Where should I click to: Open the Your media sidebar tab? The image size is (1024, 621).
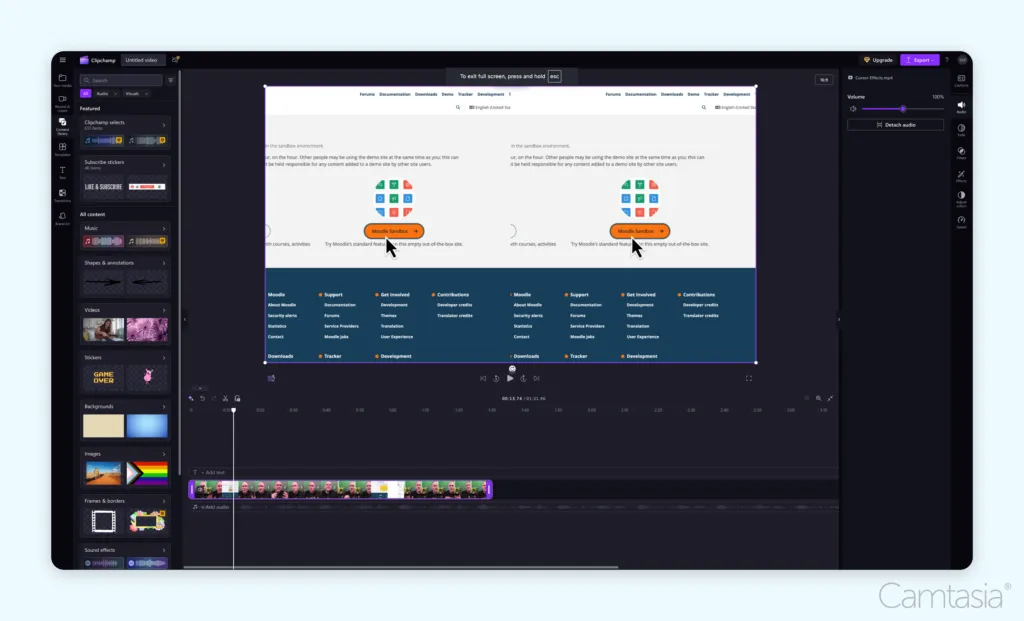click(63, 80)
